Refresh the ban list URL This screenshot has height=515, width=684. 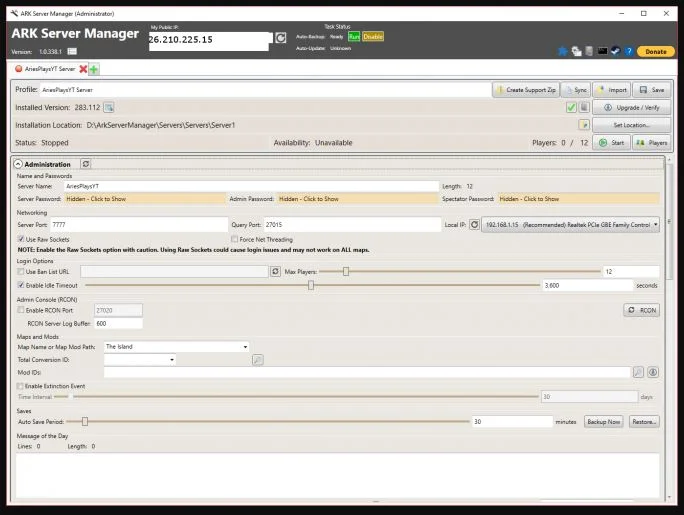[275, 272]
